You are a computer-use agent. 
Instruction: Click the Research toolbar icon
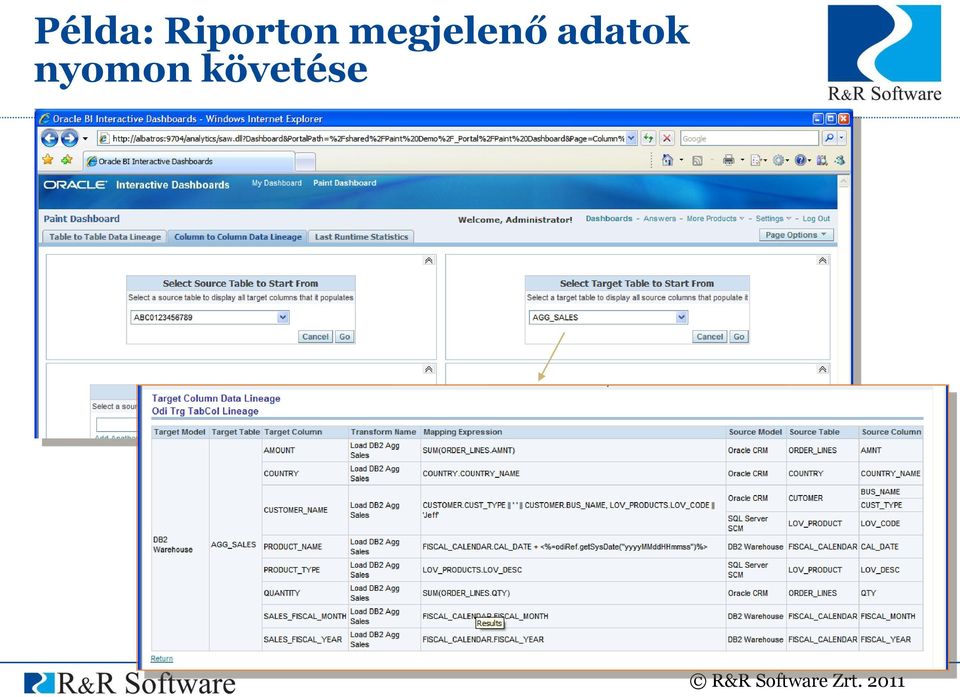(x=822, y=160)
